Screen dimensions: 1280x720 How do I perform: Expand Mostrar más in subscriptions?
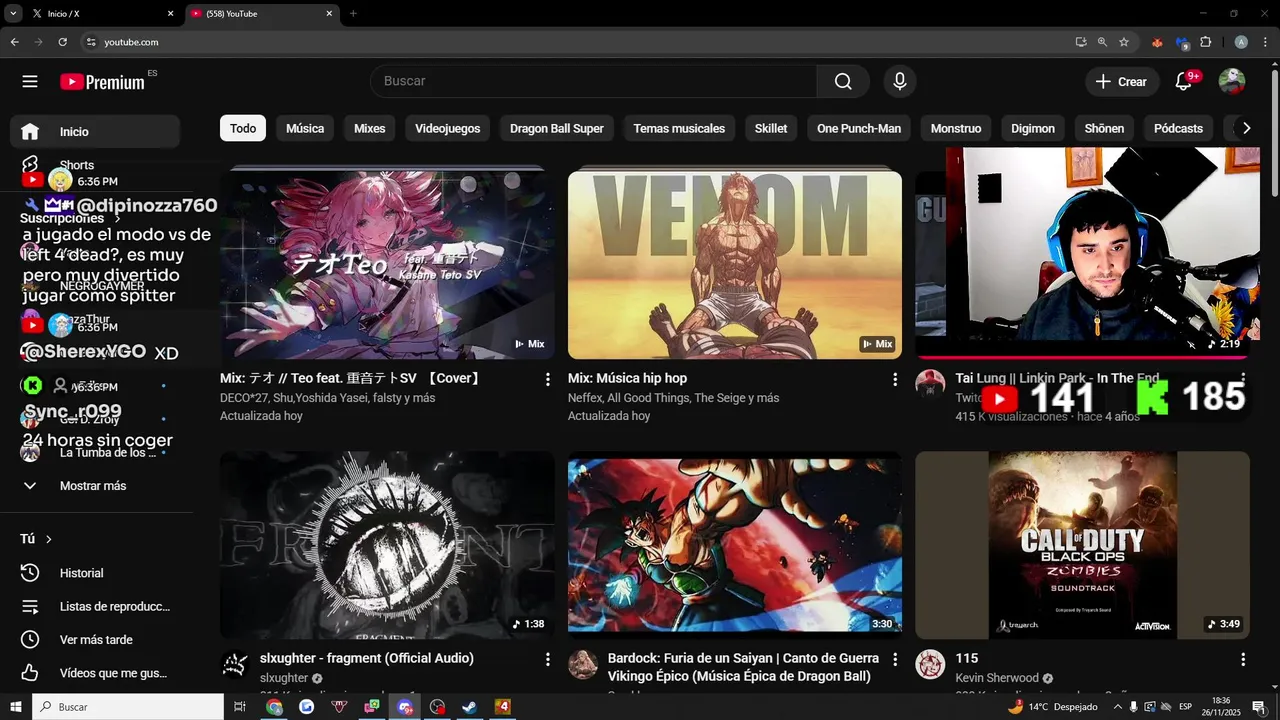(95, 486)
